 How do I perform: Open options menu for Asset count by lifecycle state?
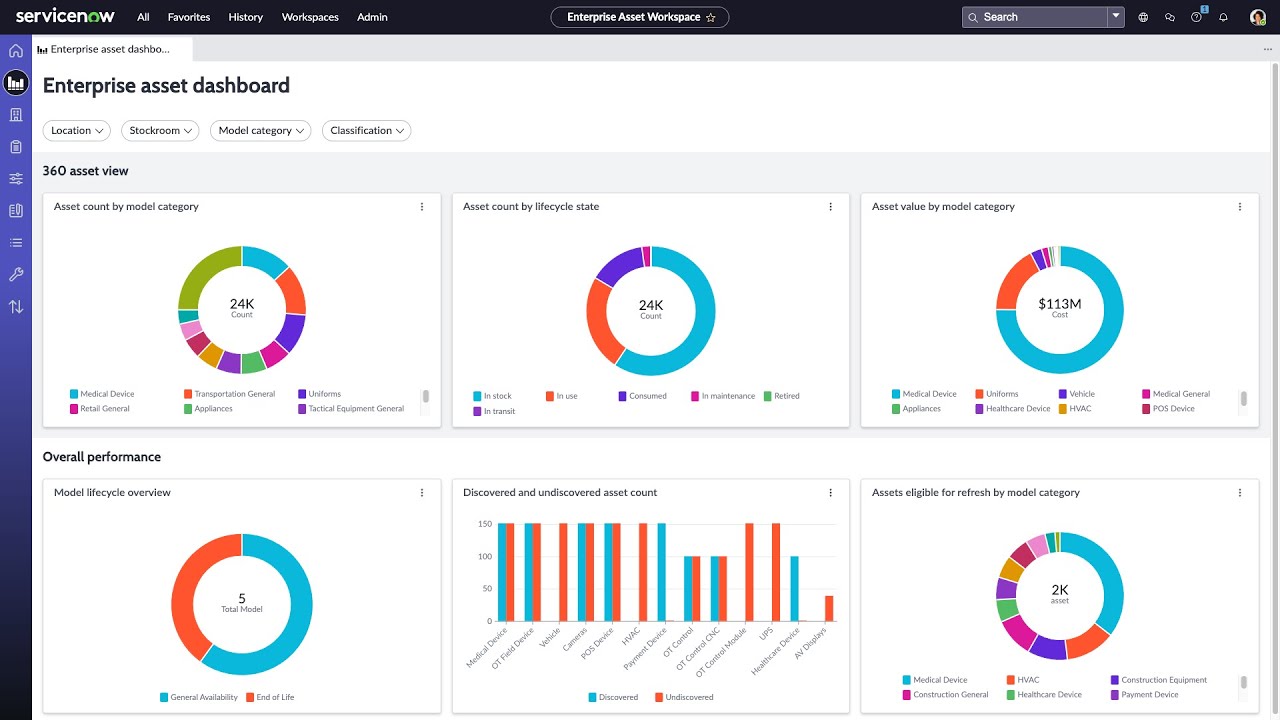pos(831,207)
